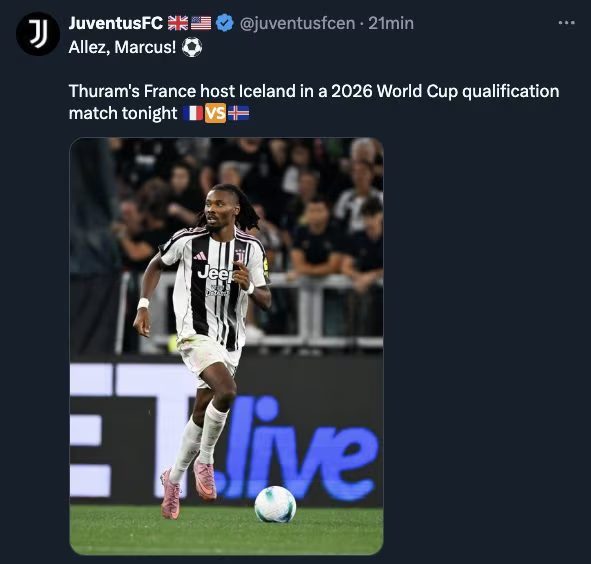This screenshot has height=564, width=591.
Task: Click the blue ".live" advertising board
Action: click(x=300, y=449)
